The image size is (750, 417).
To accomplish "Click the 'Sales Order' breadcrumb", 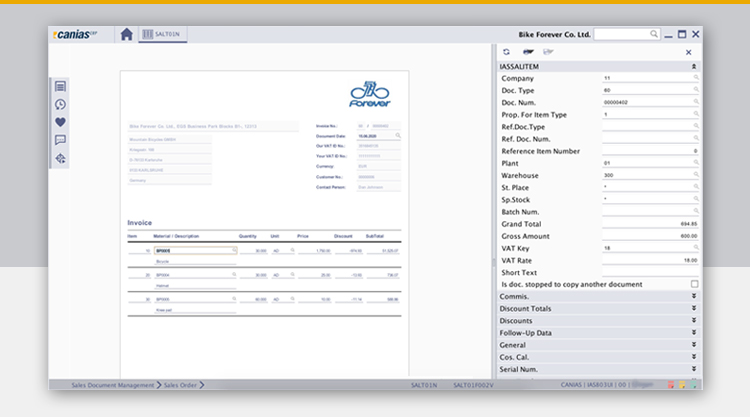I will click(180, 385).
